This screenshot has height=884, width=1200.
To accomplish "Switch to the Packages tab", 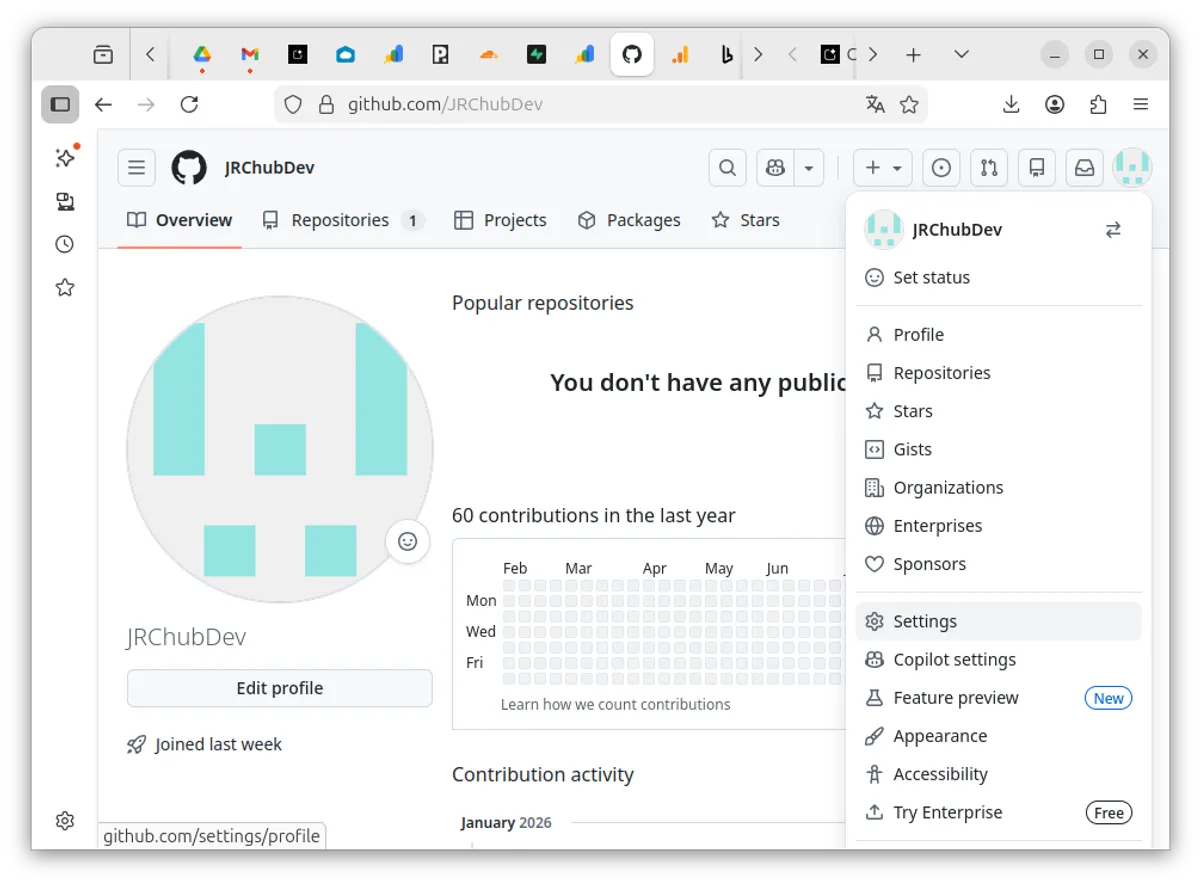I will (630, 220).
